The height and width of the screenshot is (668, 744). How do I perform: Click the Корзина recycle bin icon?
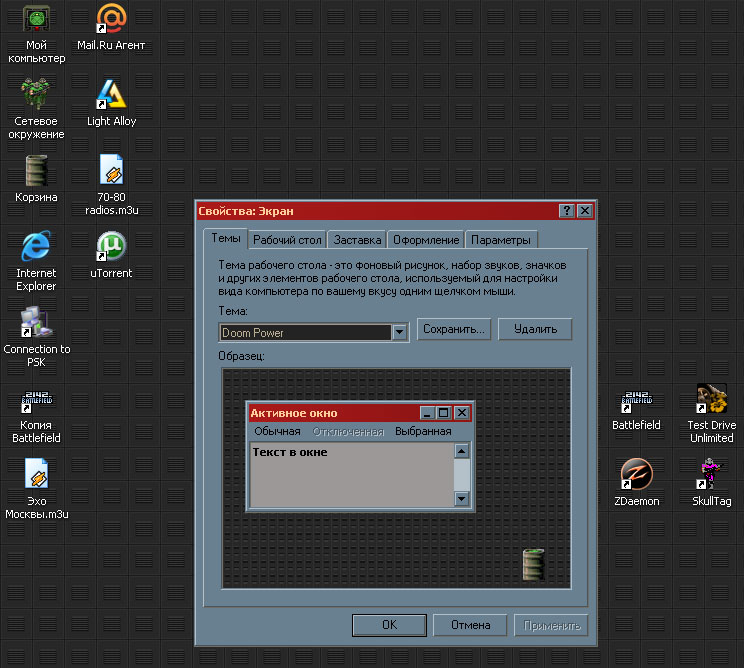(x=36, y=171)
